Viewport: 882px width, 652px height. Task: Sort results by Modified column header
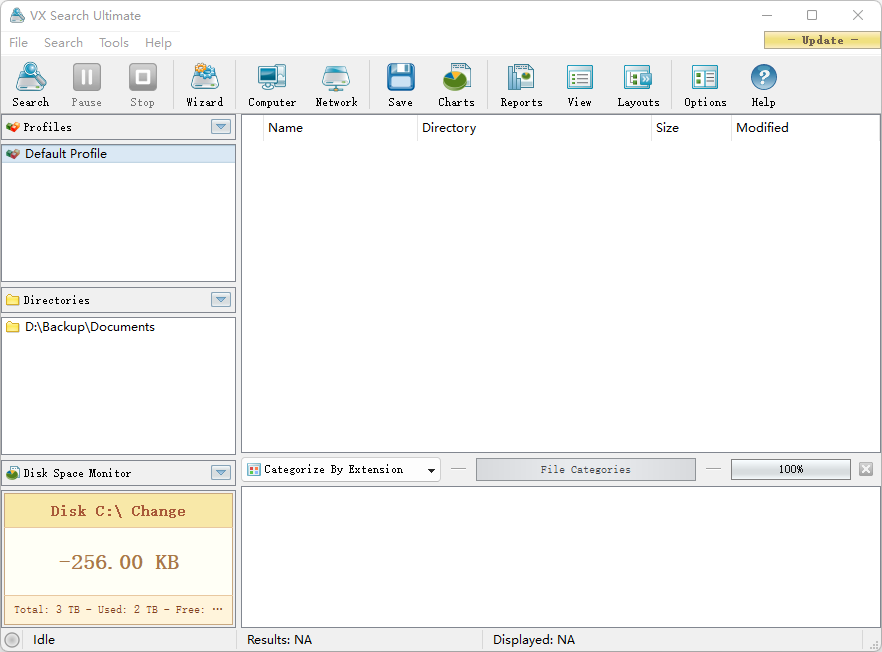806,128
